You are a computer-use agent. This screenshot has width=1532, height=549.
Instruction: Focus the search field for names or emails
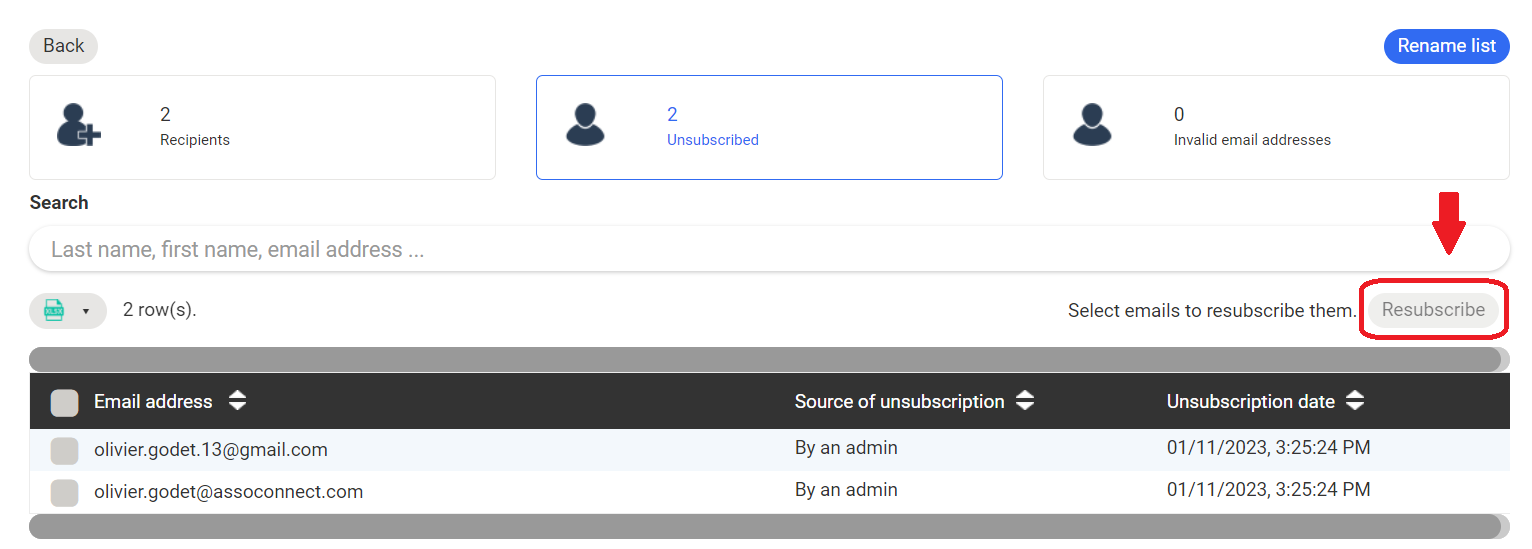pos(769,249)
